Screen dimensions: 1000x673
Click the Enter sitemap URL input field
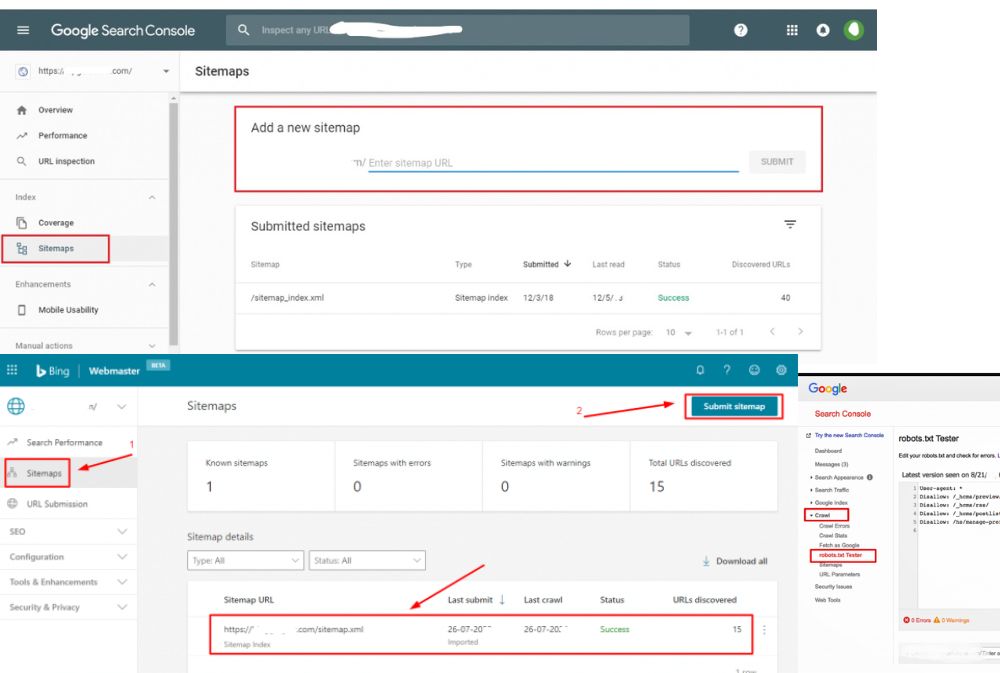tap(500, 162)
